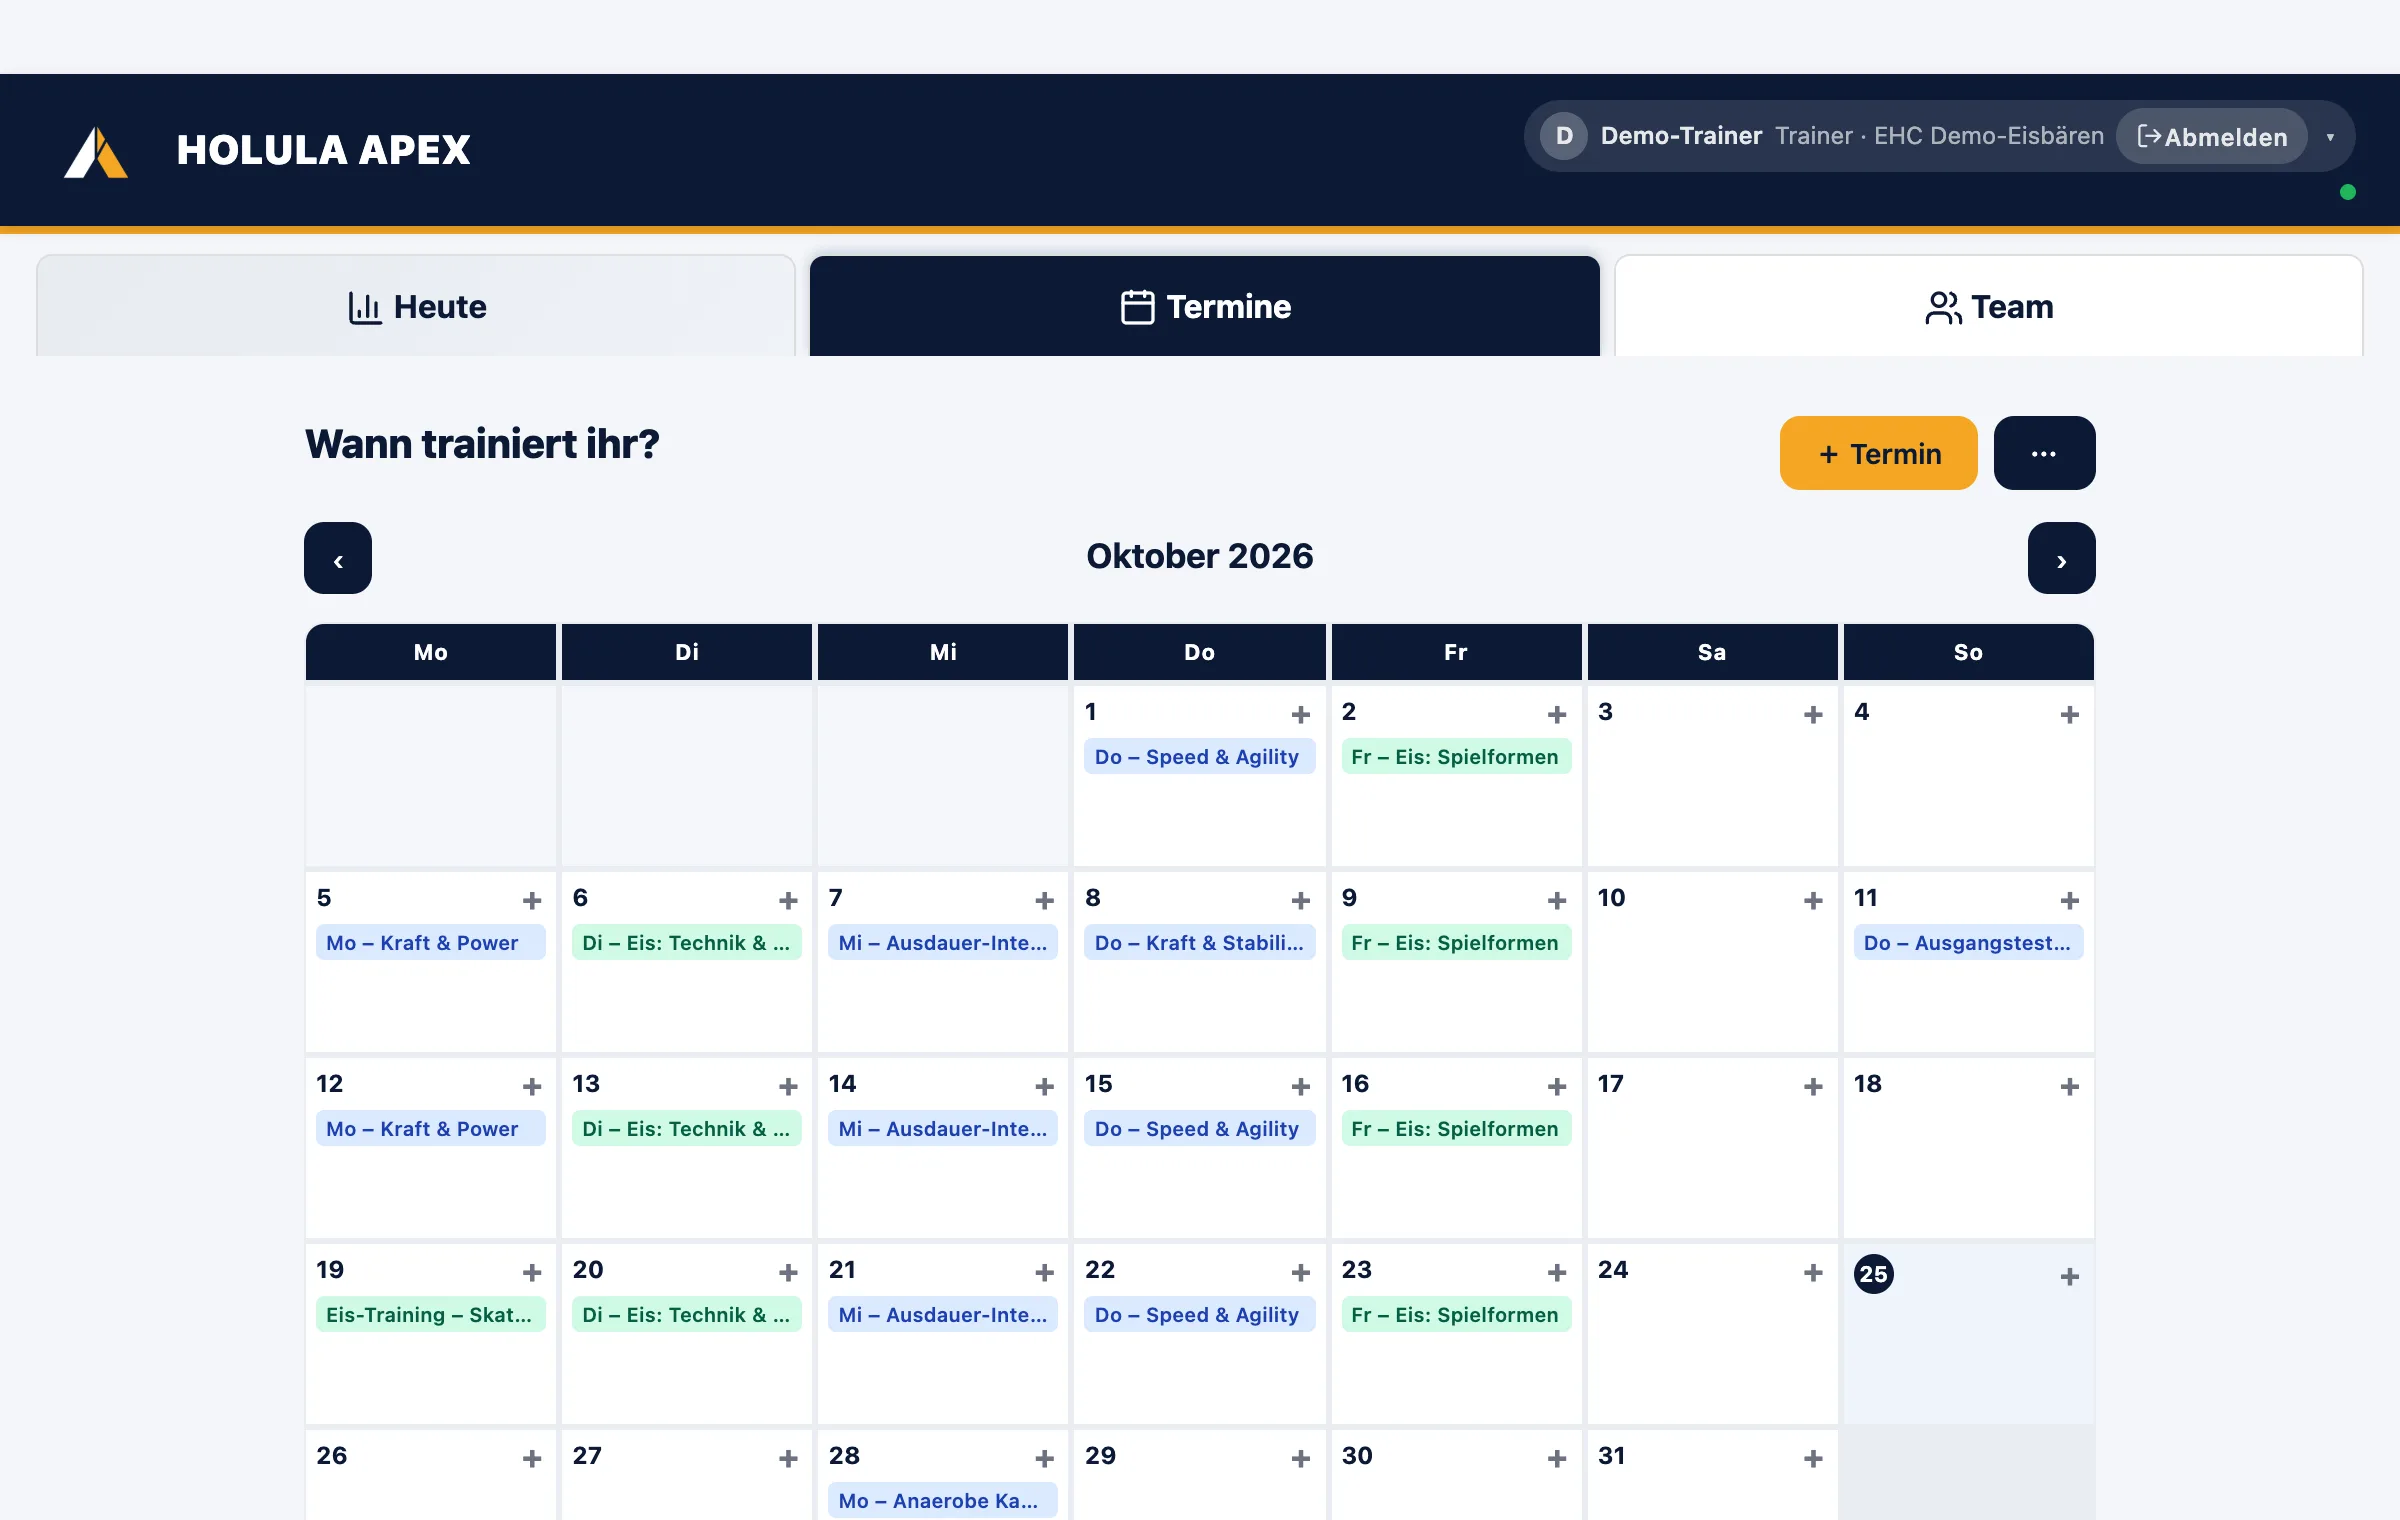2400x1520 pixels.
Task: Open Eis: Spielformen event on October 16
Action: tap(1456, 1129)
